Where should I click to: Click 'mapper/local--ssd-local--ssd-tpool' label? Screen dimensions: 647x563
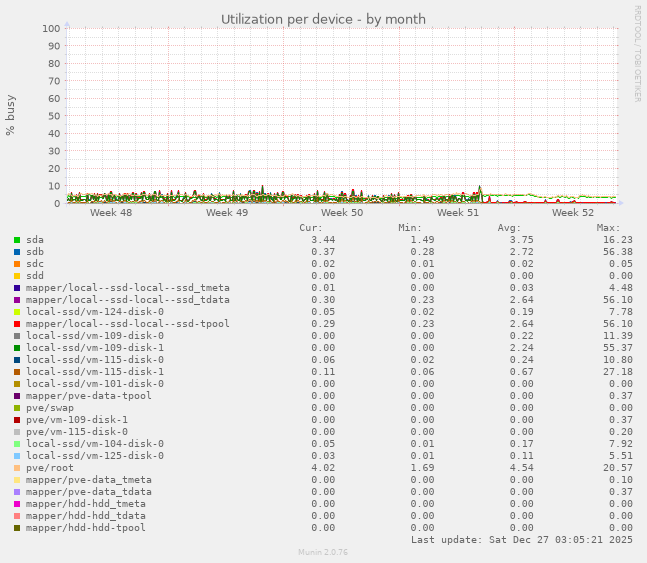coord(128,324)
